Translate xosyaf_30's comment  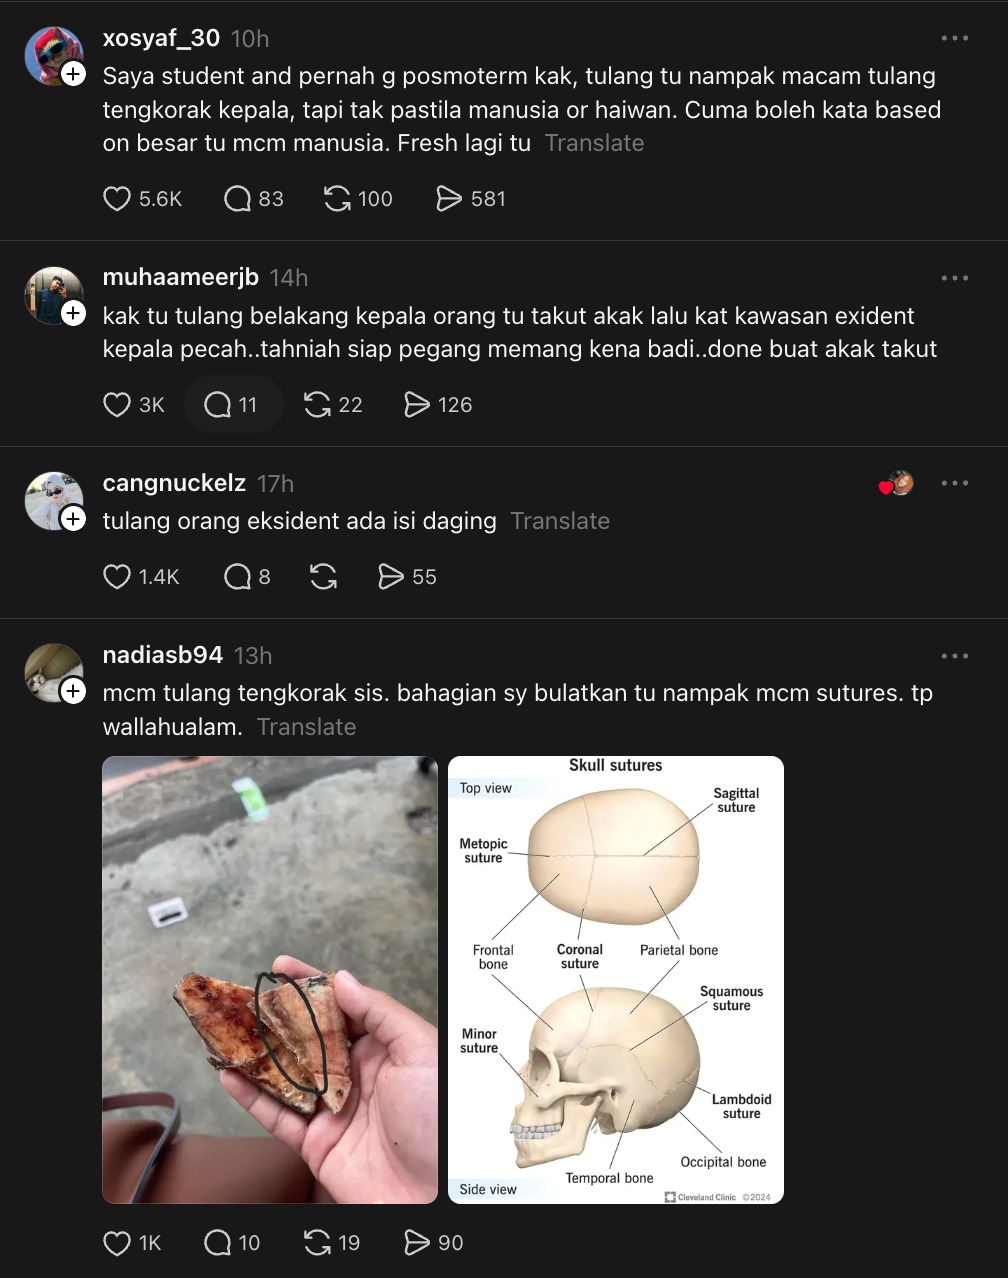[x=594, y=143]
